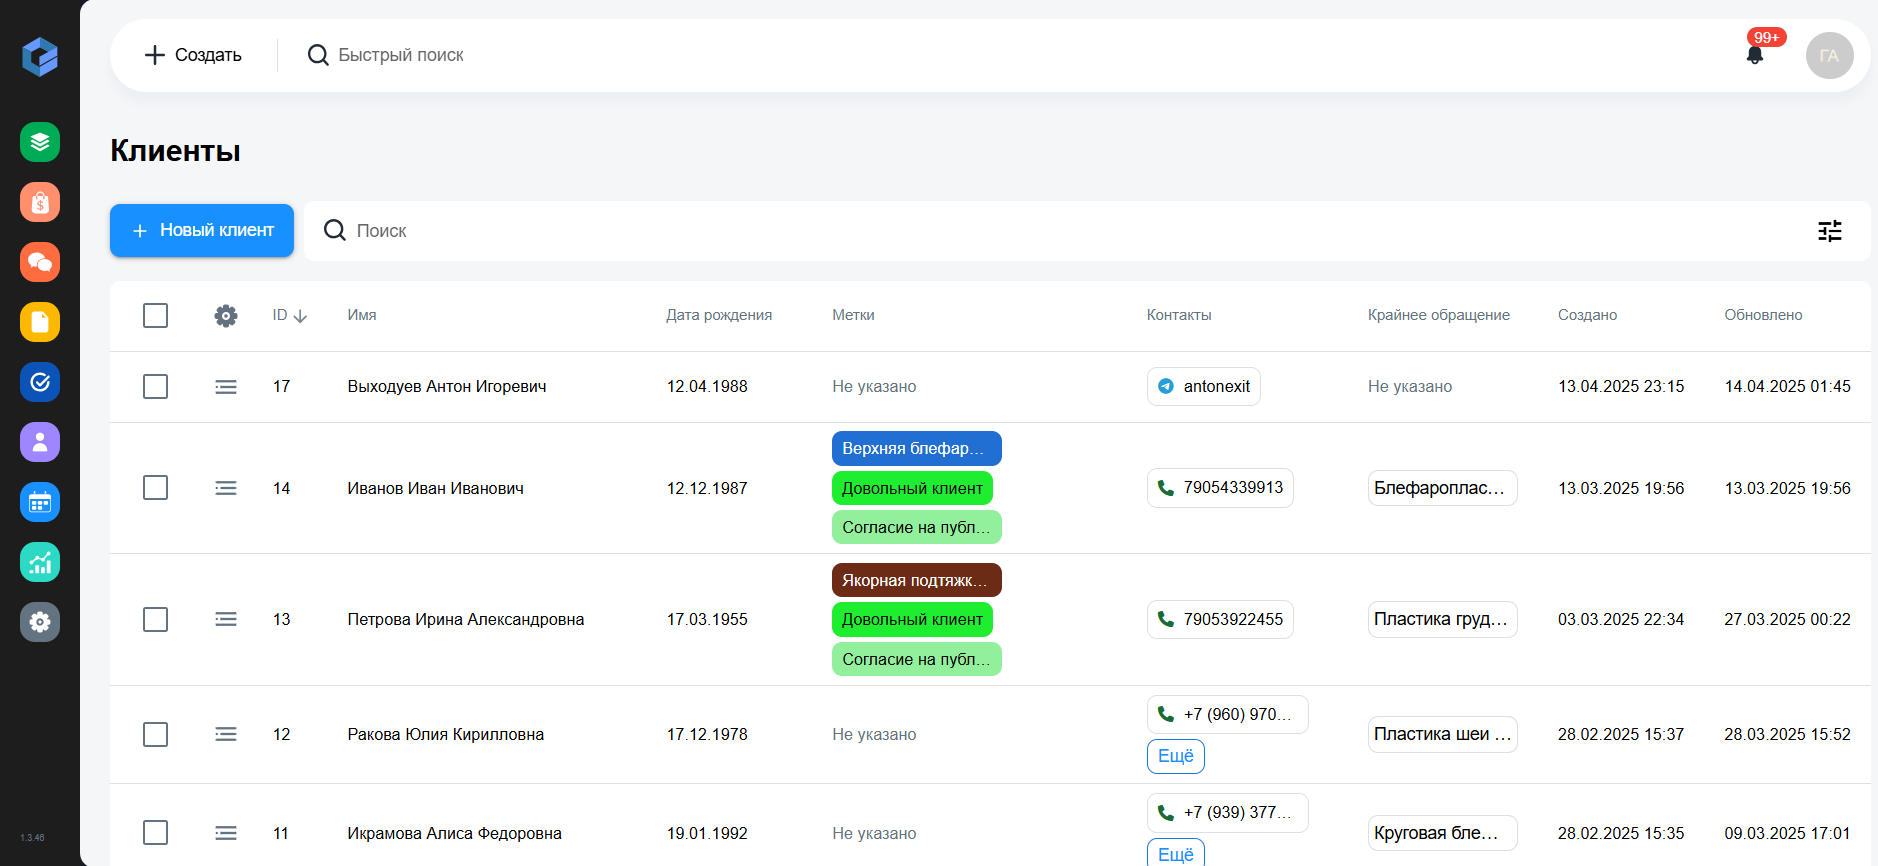1878x866 pixels.
Task: Open the analytics chart sidebar icon
Action: (40, 562)
